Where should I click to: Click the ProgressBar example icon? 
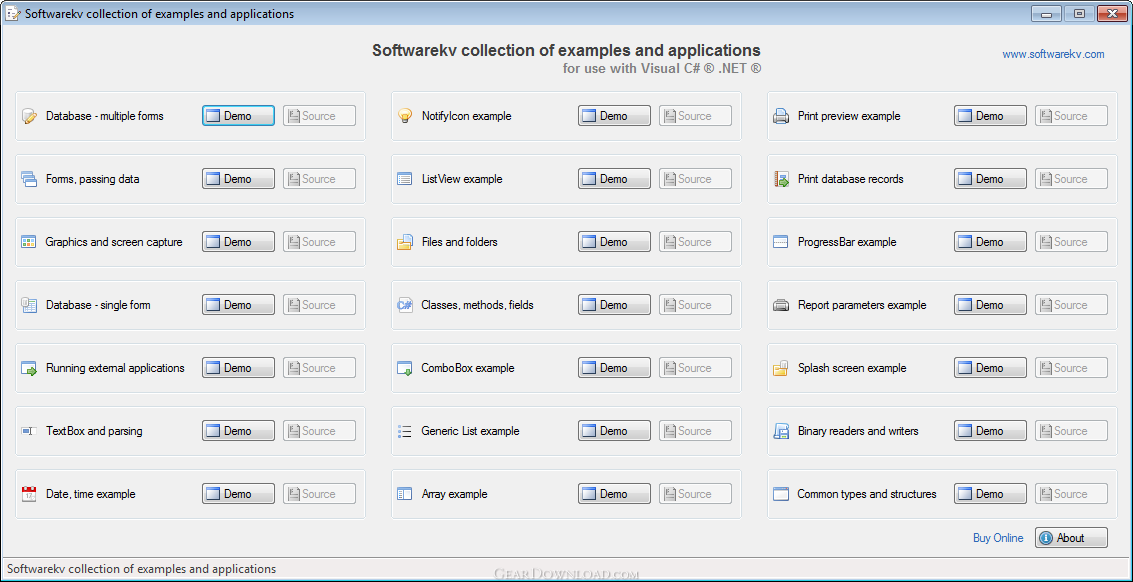(x=781, y=241)
